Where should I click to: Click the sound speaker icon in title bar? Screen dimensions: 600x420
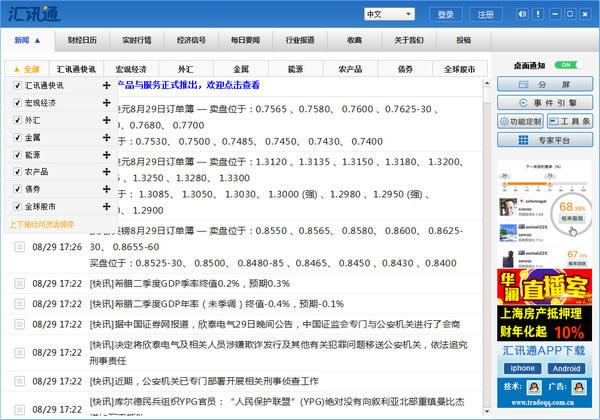click(522, 14)
